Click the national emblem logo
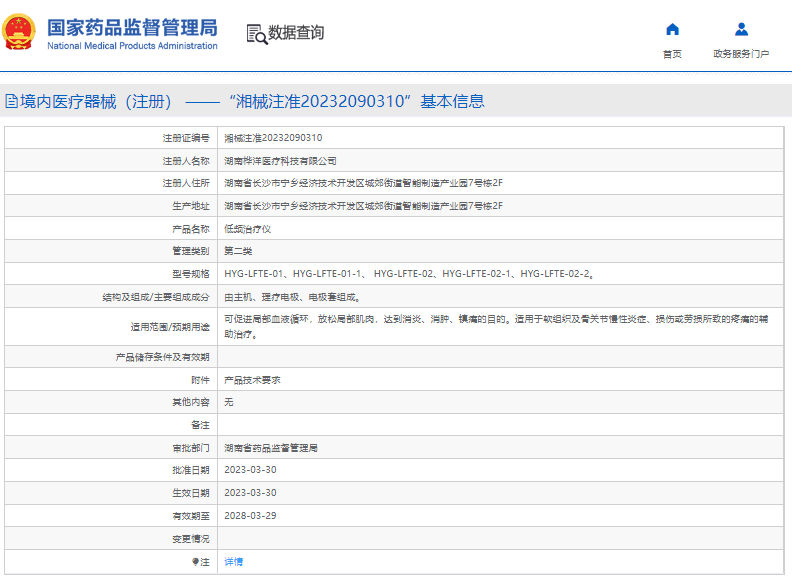Screen dimensions: 792x580 click(x=19, y=32)
